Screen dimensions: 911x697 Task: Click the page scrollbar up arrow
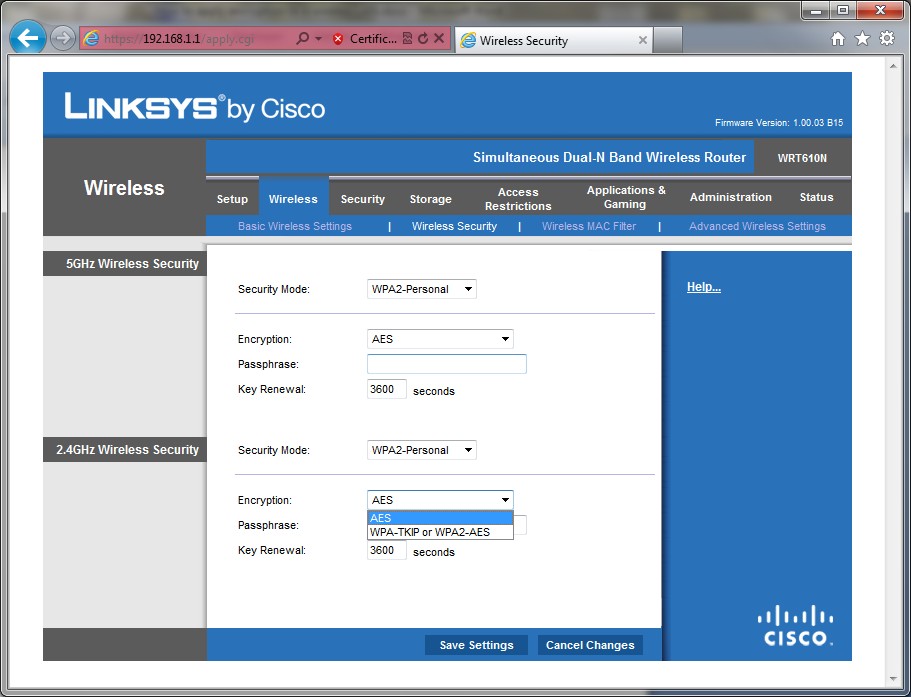[x=894, y=66]
